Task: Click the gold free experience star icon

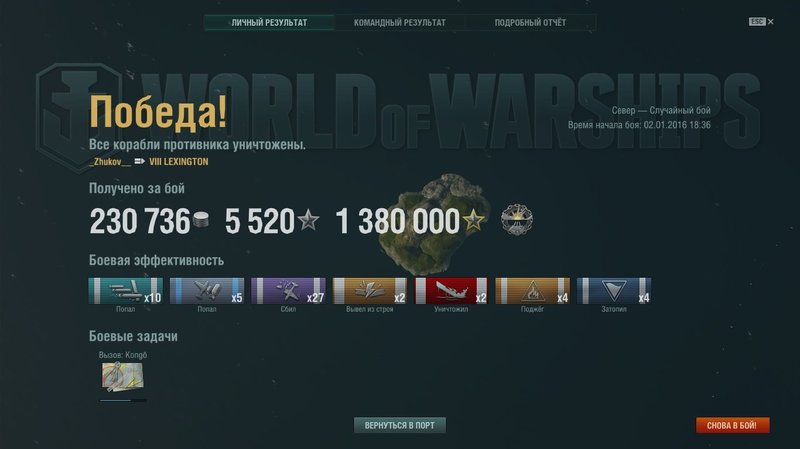Action: click(x=473, y=220)
